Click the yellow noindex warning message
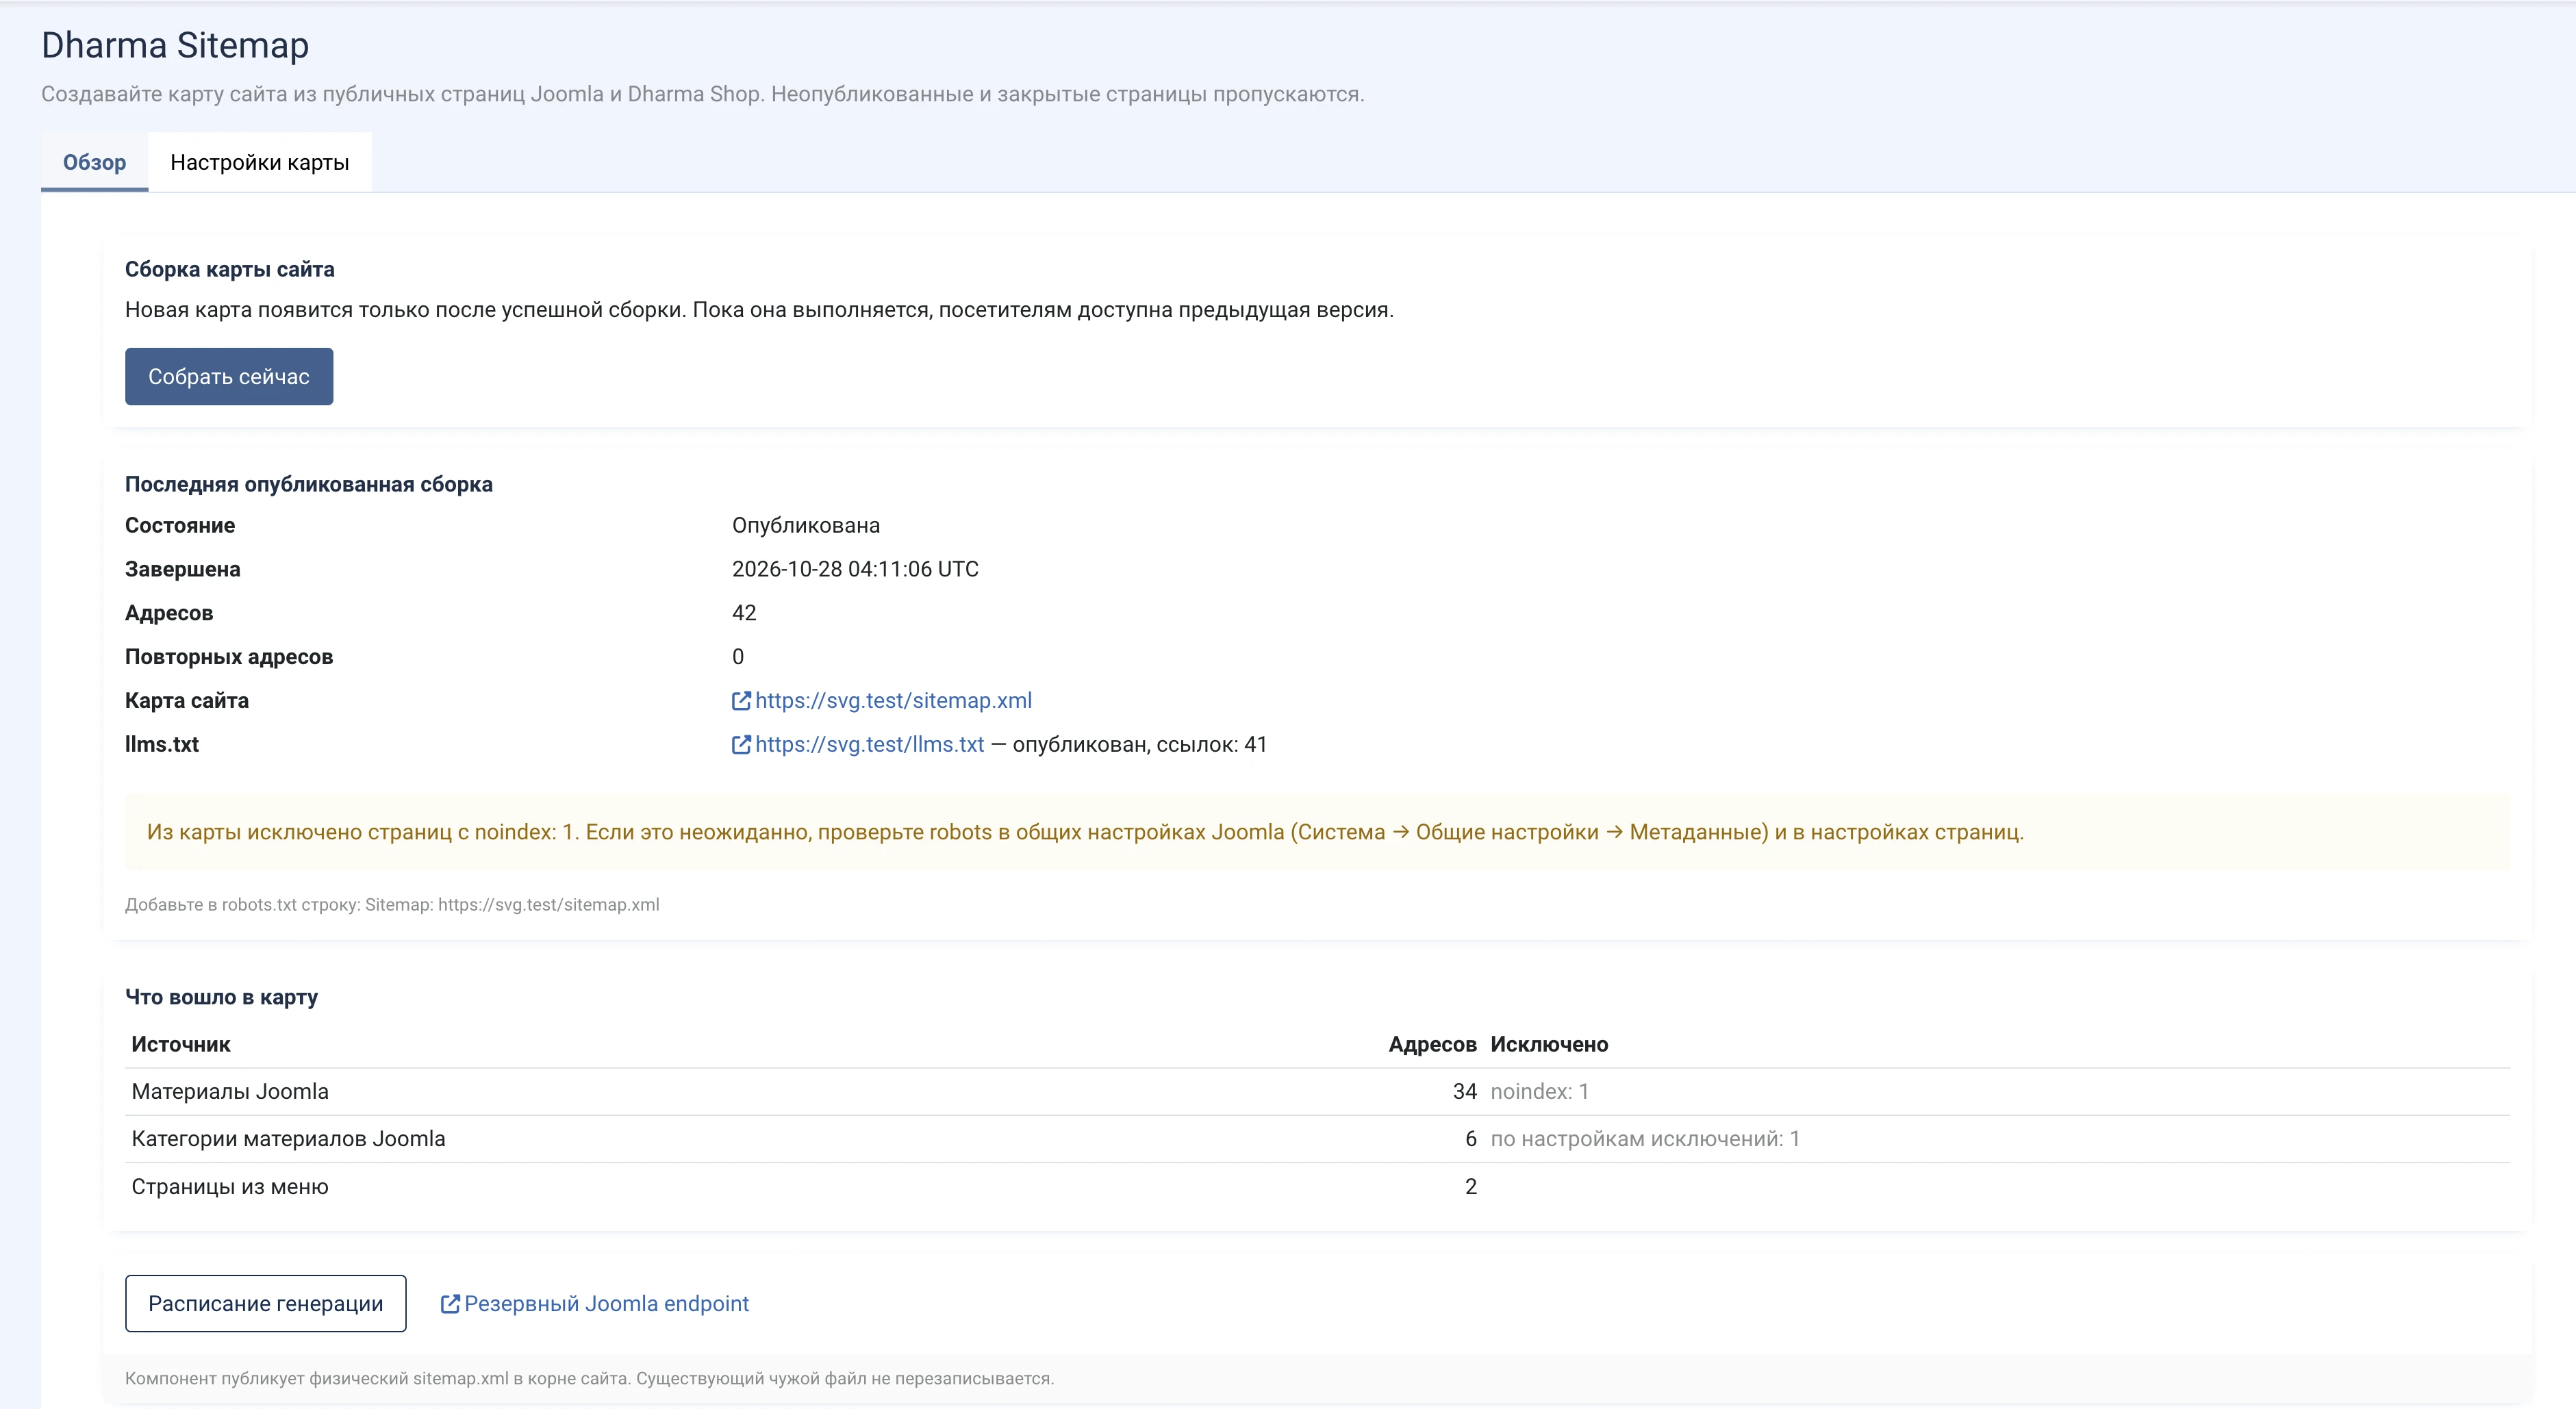The width and height of the screenshot is (2576, 1409). (1317, 832)
